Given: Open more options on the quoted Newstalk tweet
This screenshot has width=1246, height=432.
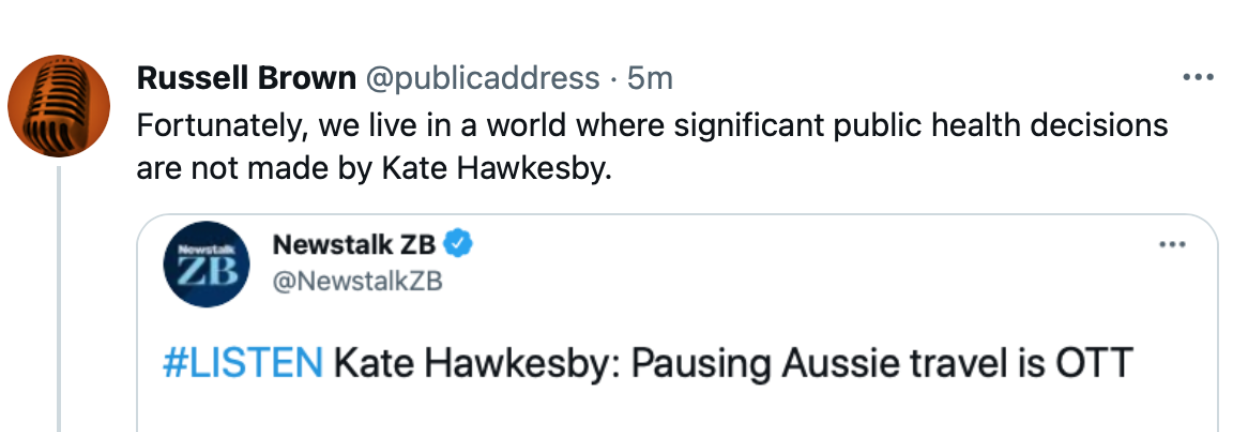Looking at the screenshot, I should click(1171, 243).
